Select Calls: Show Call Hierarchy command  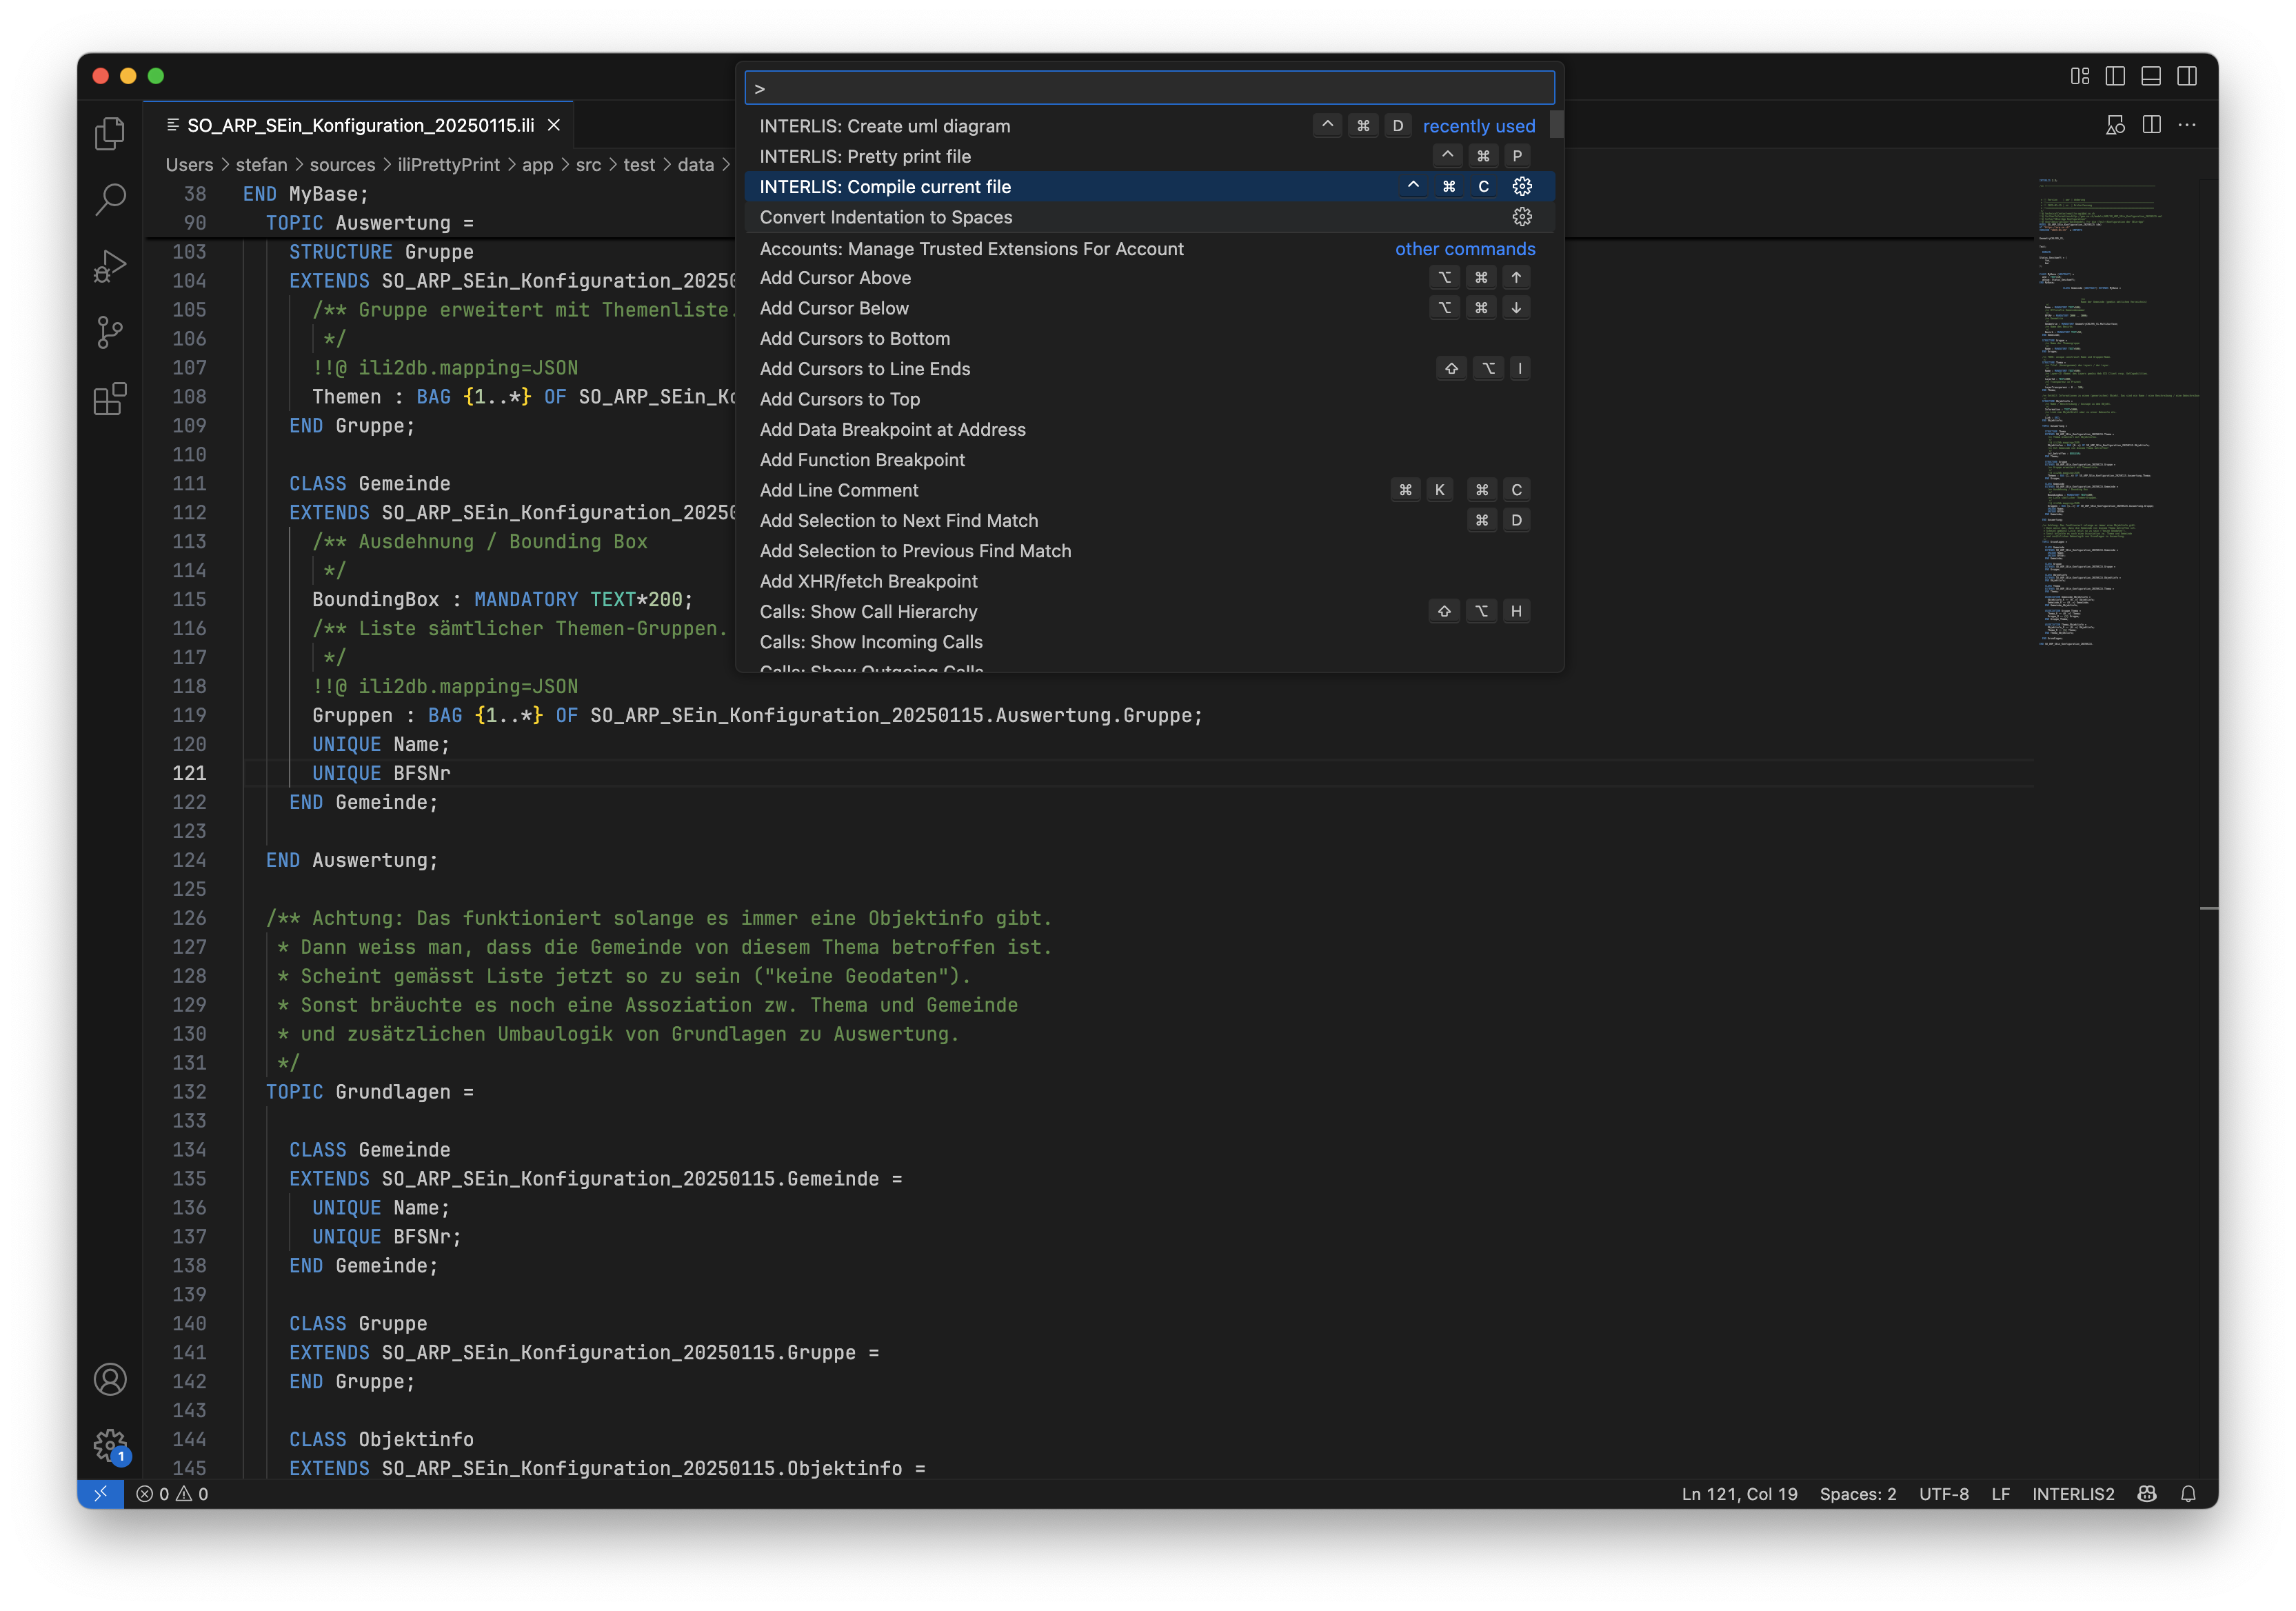[1150, 612]
